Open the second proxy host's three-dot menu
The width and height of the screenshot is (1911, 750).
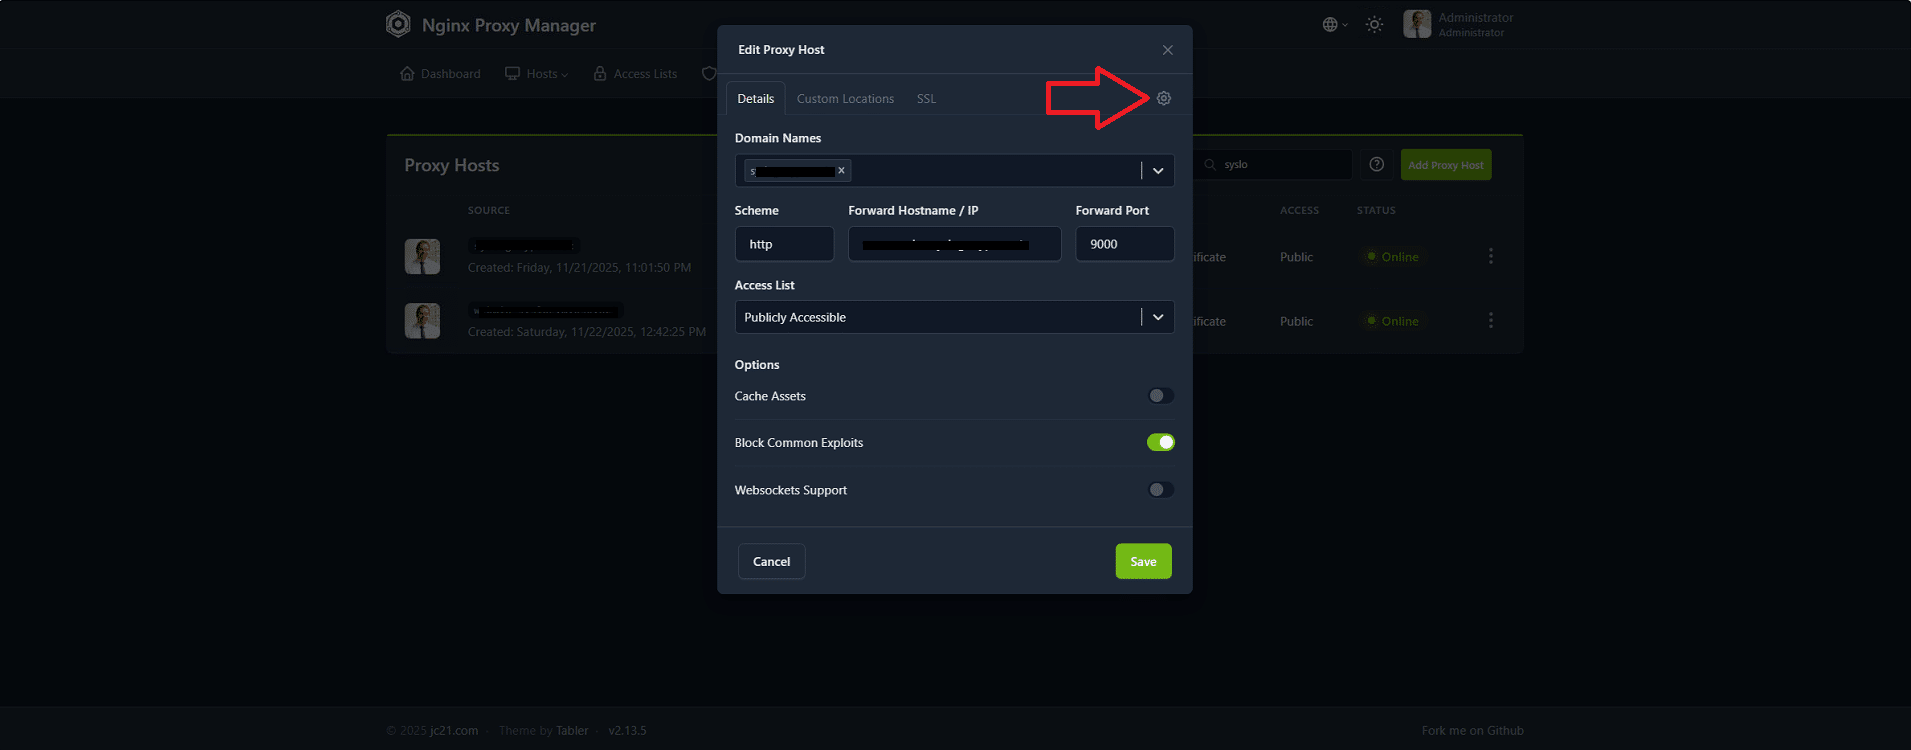(x=1490, y=321)
